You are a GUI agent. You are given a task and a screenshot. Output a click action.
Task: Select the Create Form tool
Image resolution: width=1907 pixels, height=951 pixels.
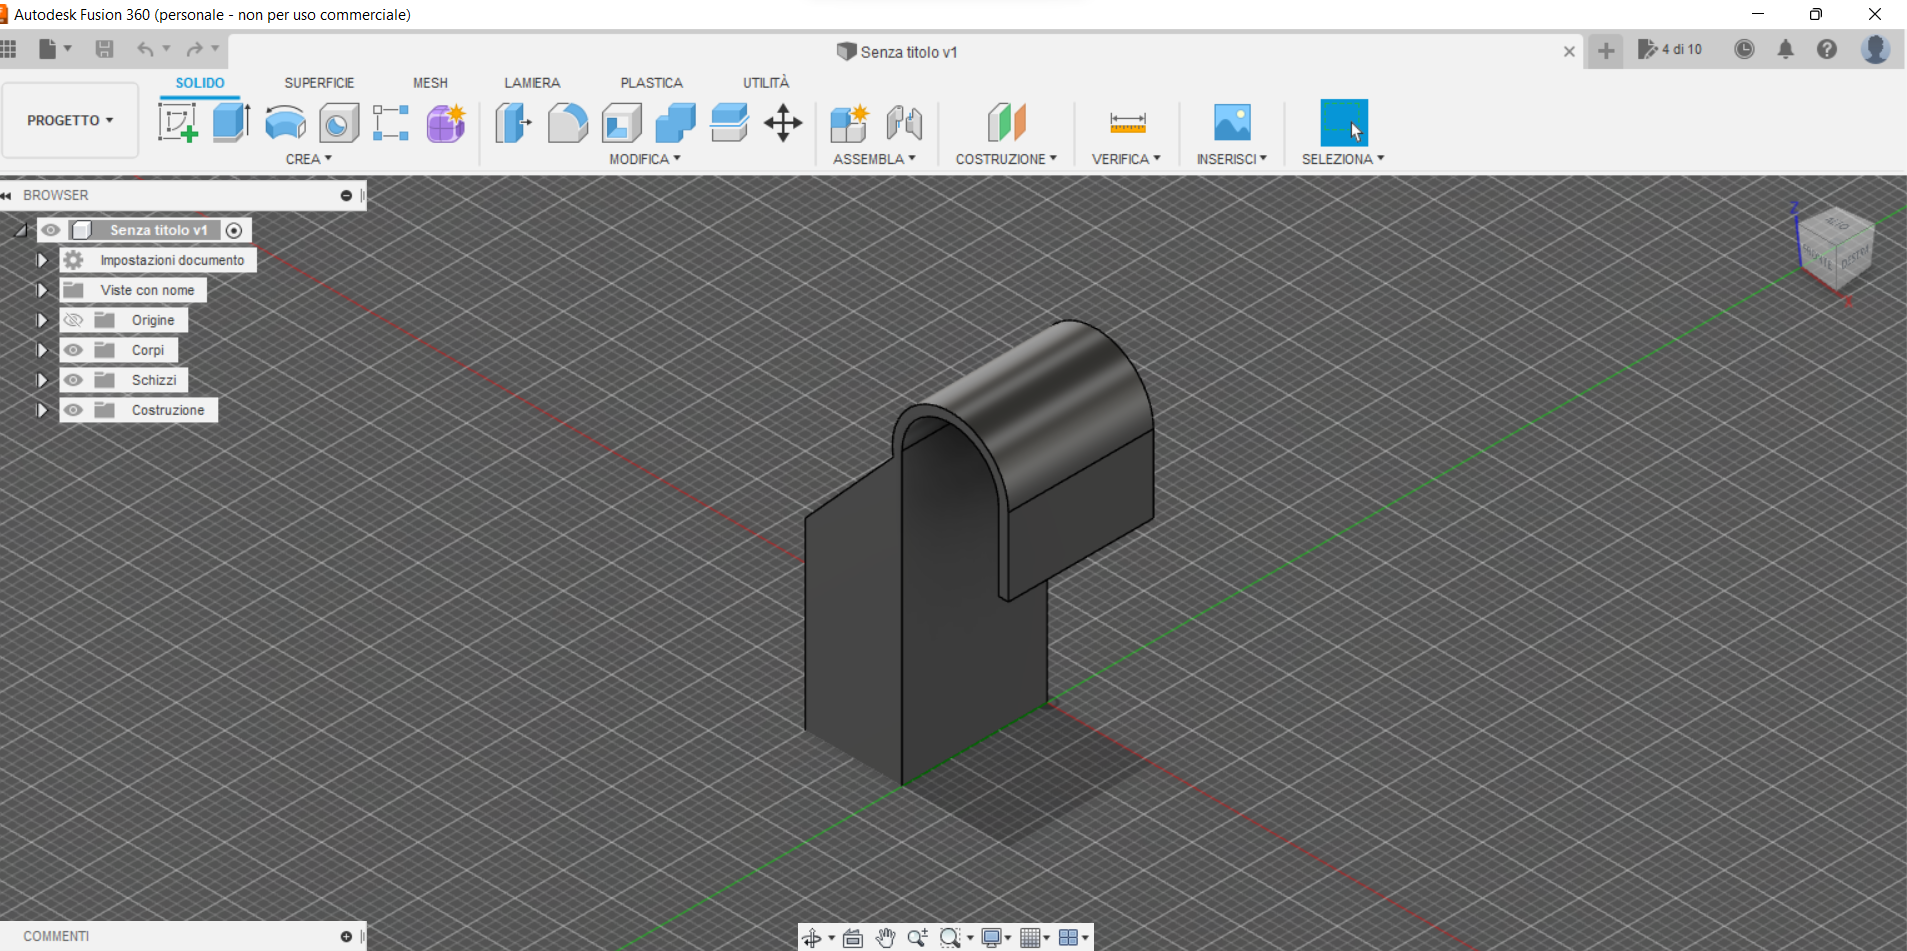point(446,123)
